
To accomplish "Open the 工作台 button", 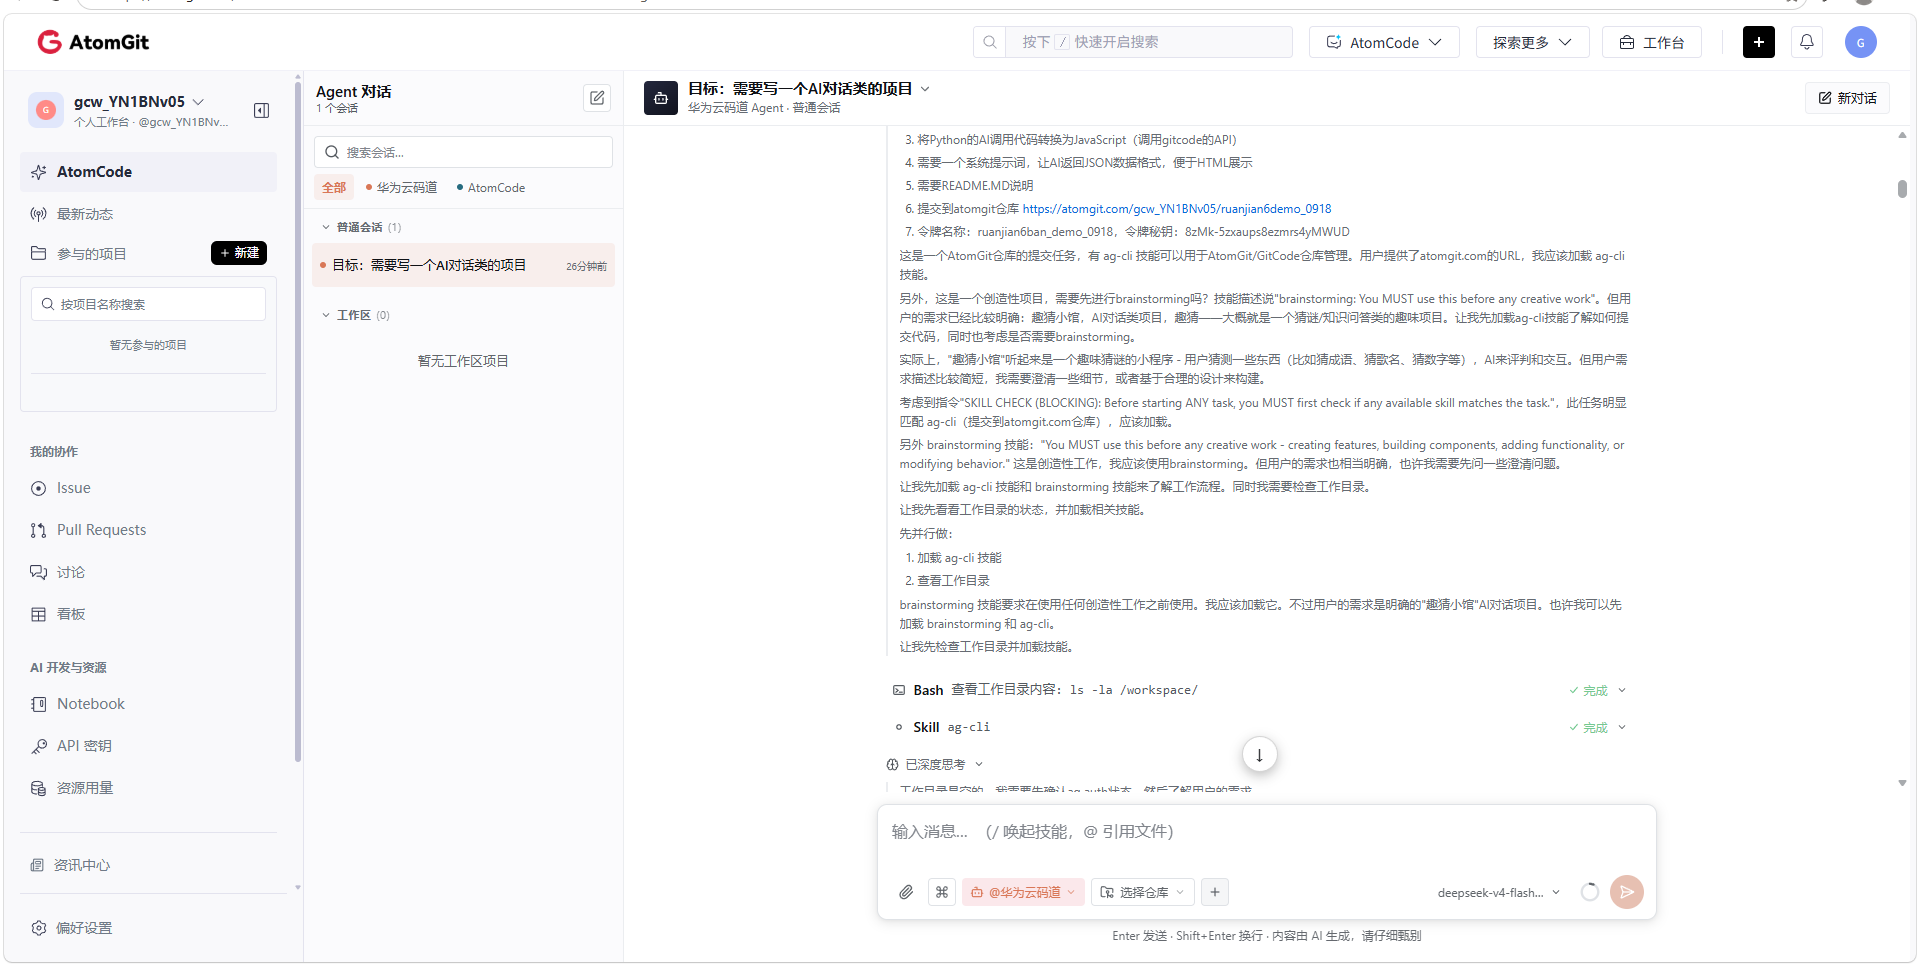I will click(x=1652, y=42).
